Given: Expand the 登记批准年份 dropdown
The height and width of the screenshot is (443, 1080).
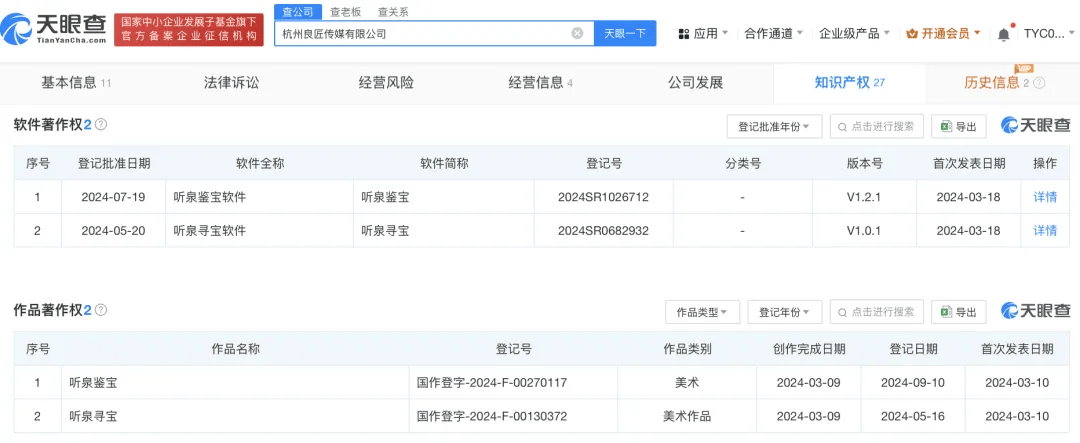Looking at the screenshot, I should (774, 126).
